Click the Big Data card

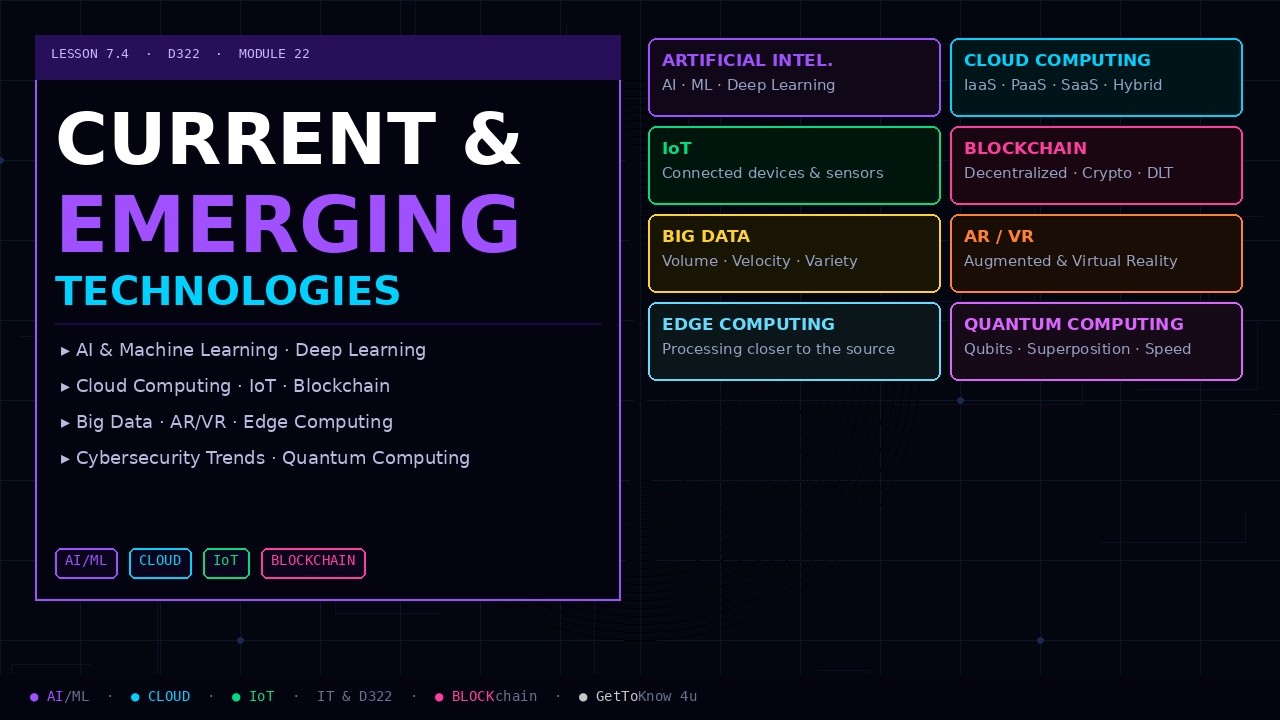794,254
